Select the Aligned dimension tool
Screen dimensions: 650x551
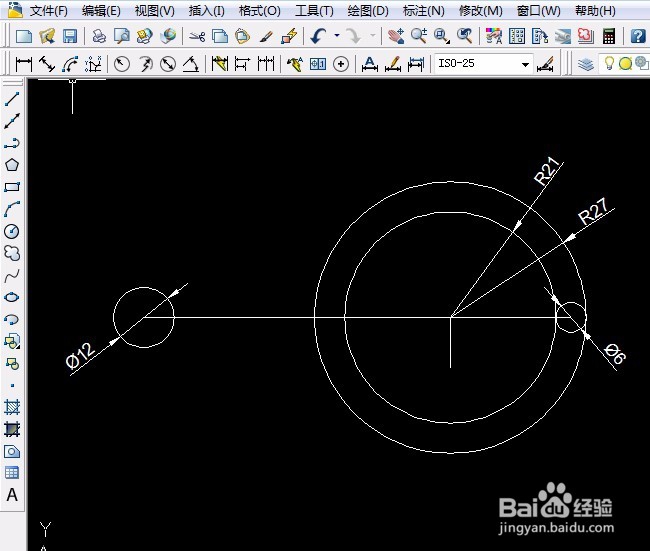47,64
